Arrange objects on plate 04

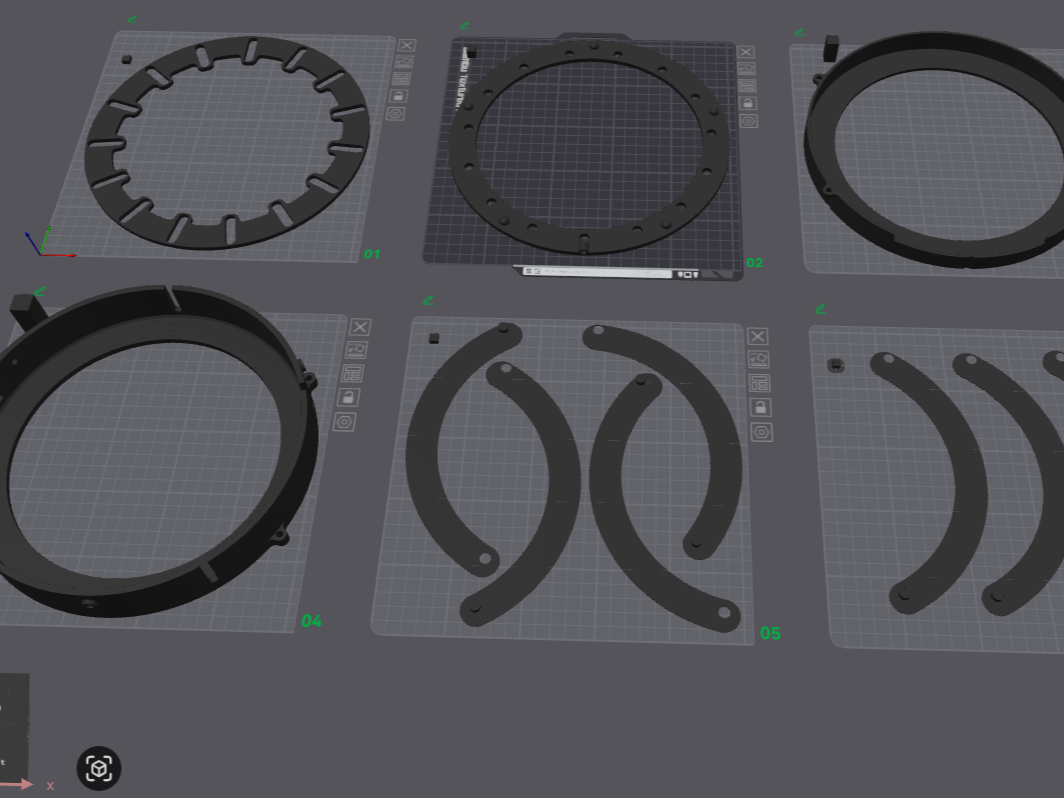(x=352, y=373)
